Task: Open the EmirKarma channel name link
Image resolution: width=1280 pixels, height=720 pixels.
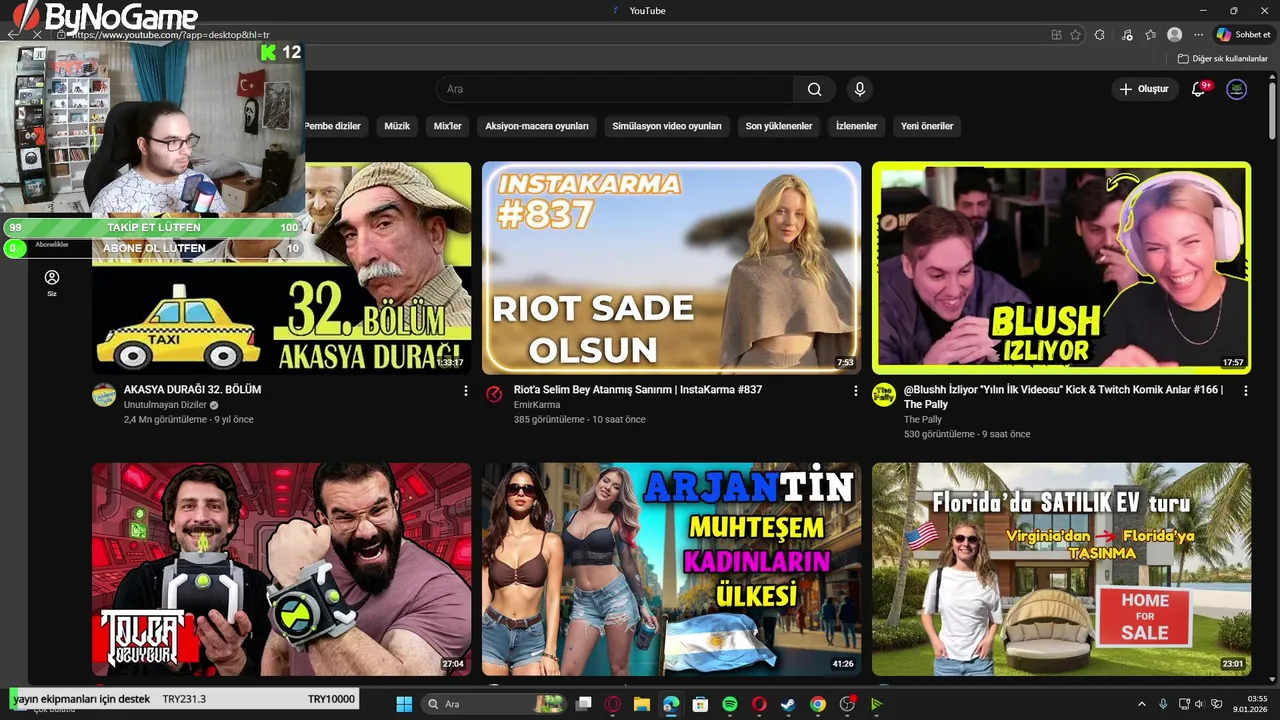Action: click(x=537, y=405)
